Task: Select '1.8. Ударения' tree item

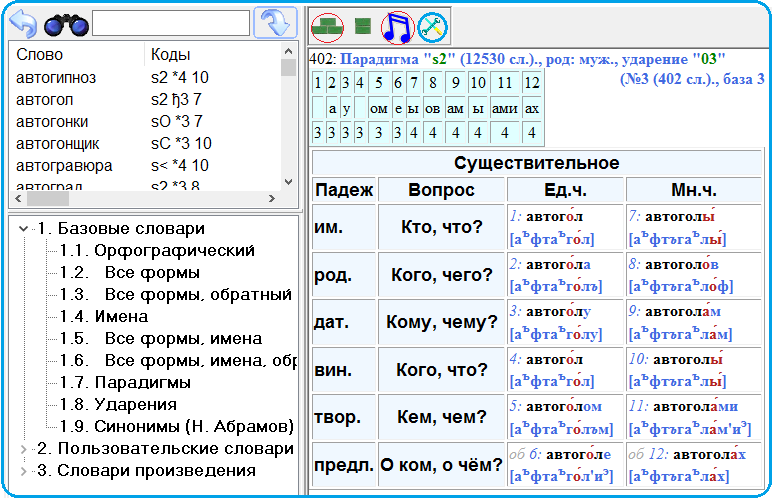Action: point(118,404)
